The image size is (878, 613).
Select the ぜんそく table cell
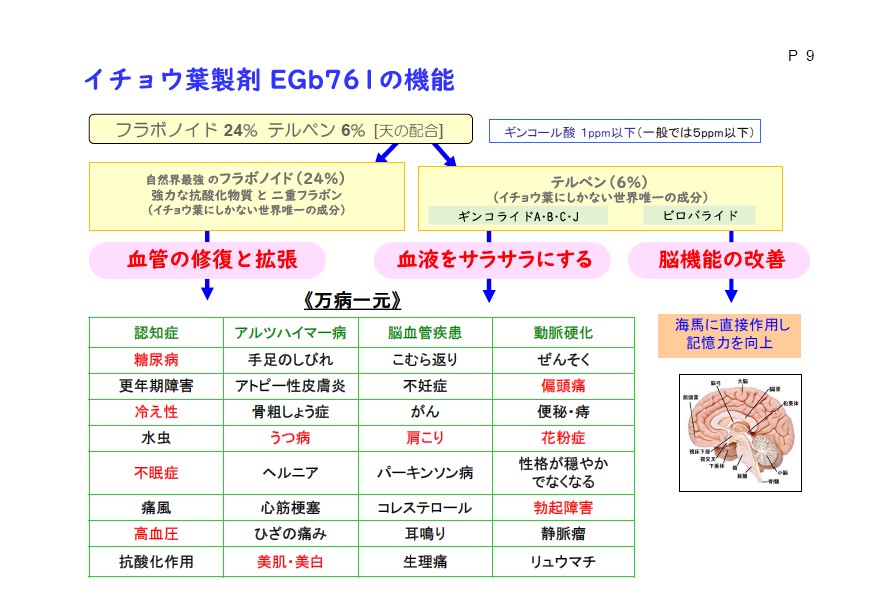563,360
